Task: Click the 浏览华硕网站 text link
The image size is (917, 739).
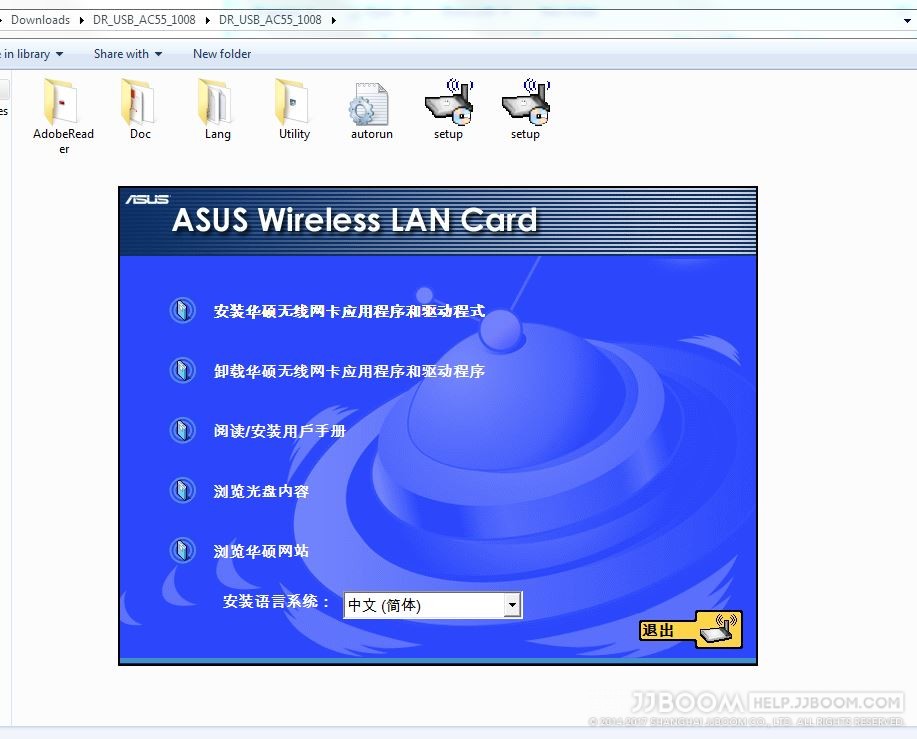Action: (x=261, y=551)
